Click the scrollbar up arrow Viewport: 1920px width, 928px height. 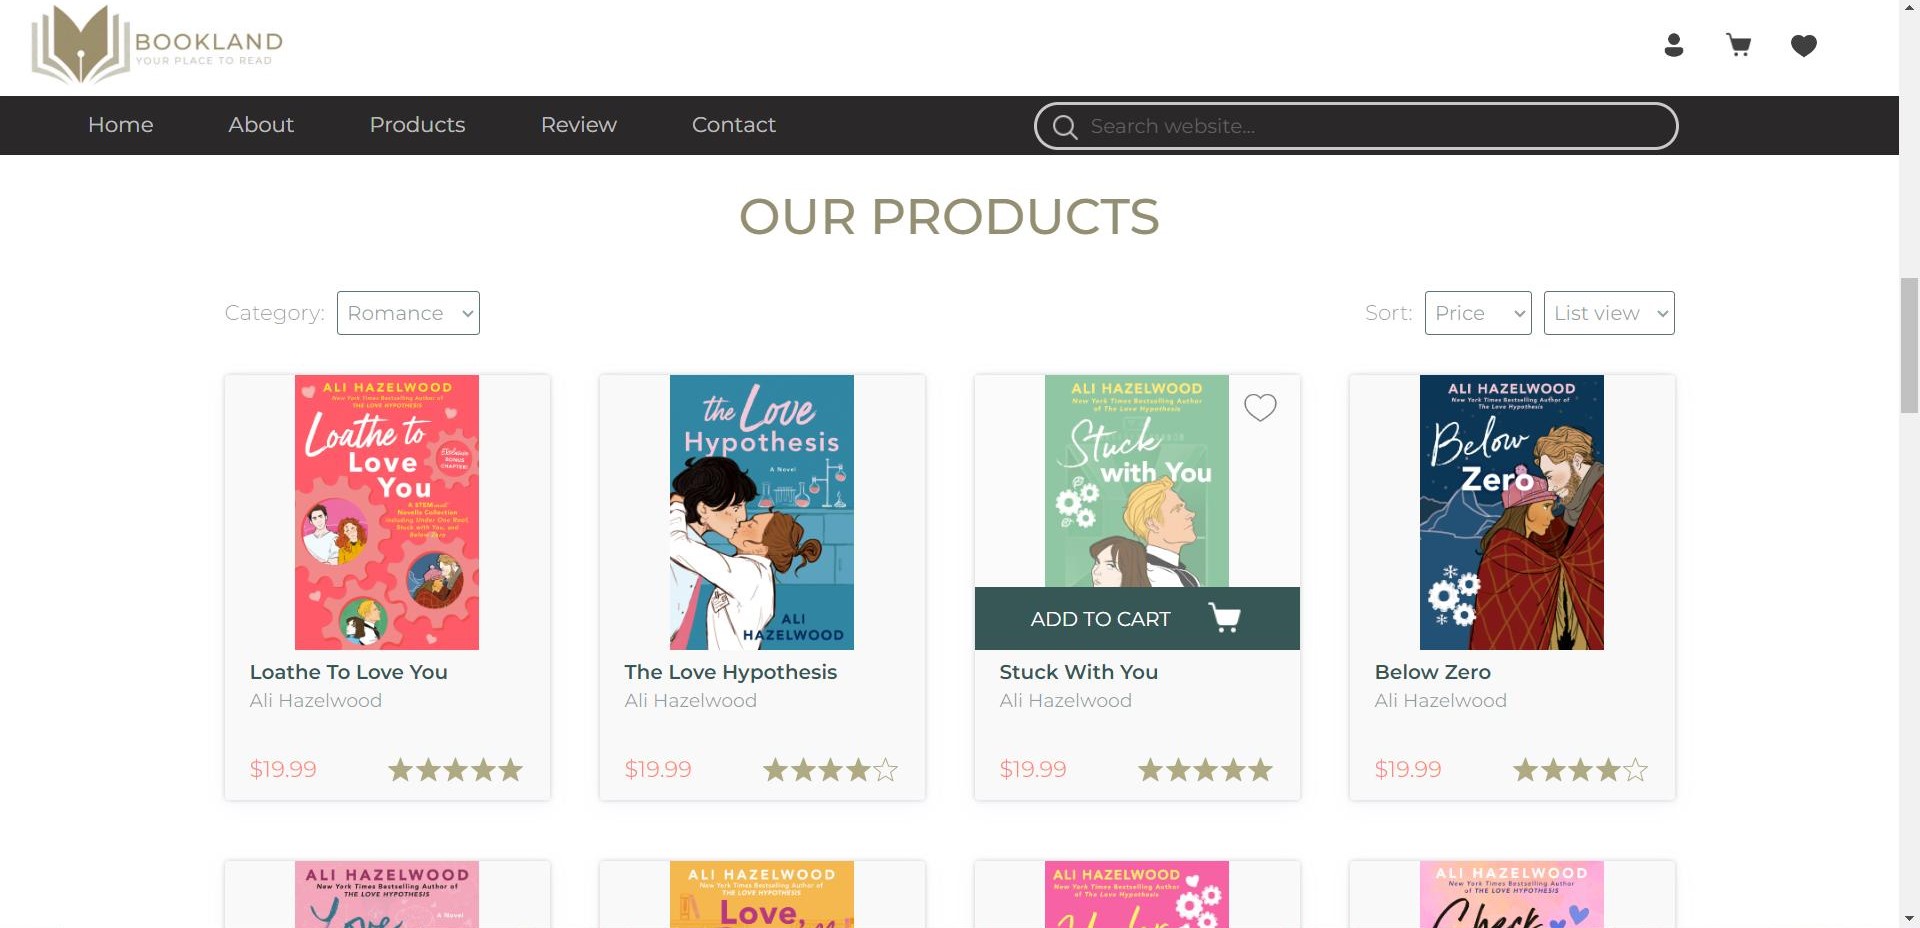tap(1909, 8)
